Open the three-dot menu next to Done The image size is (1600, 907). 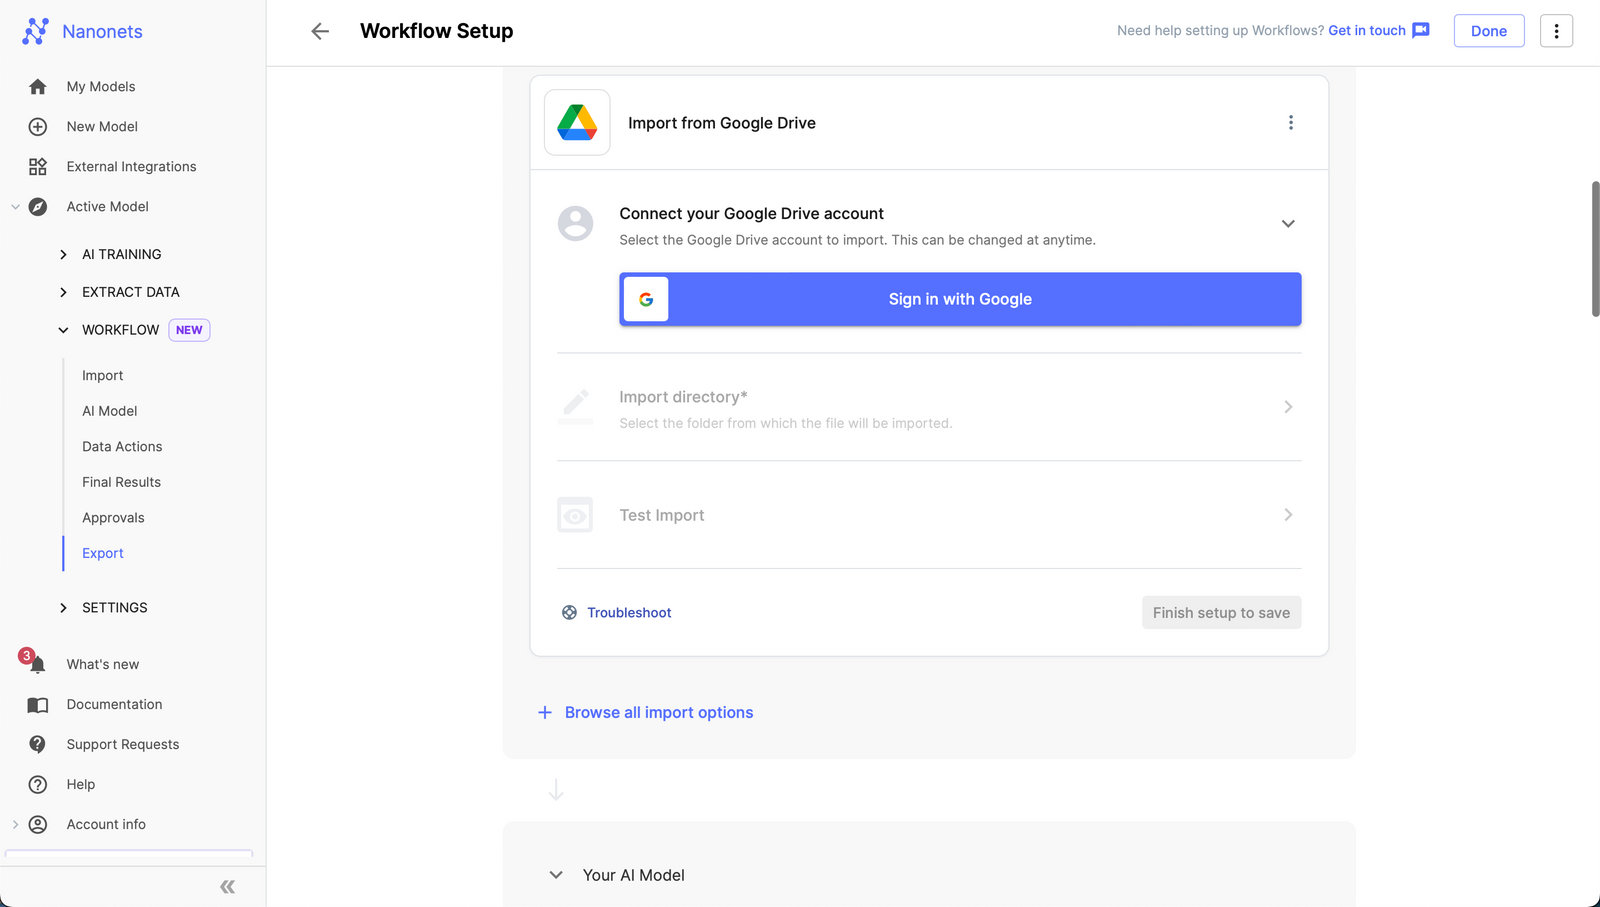pos(1556,31)
